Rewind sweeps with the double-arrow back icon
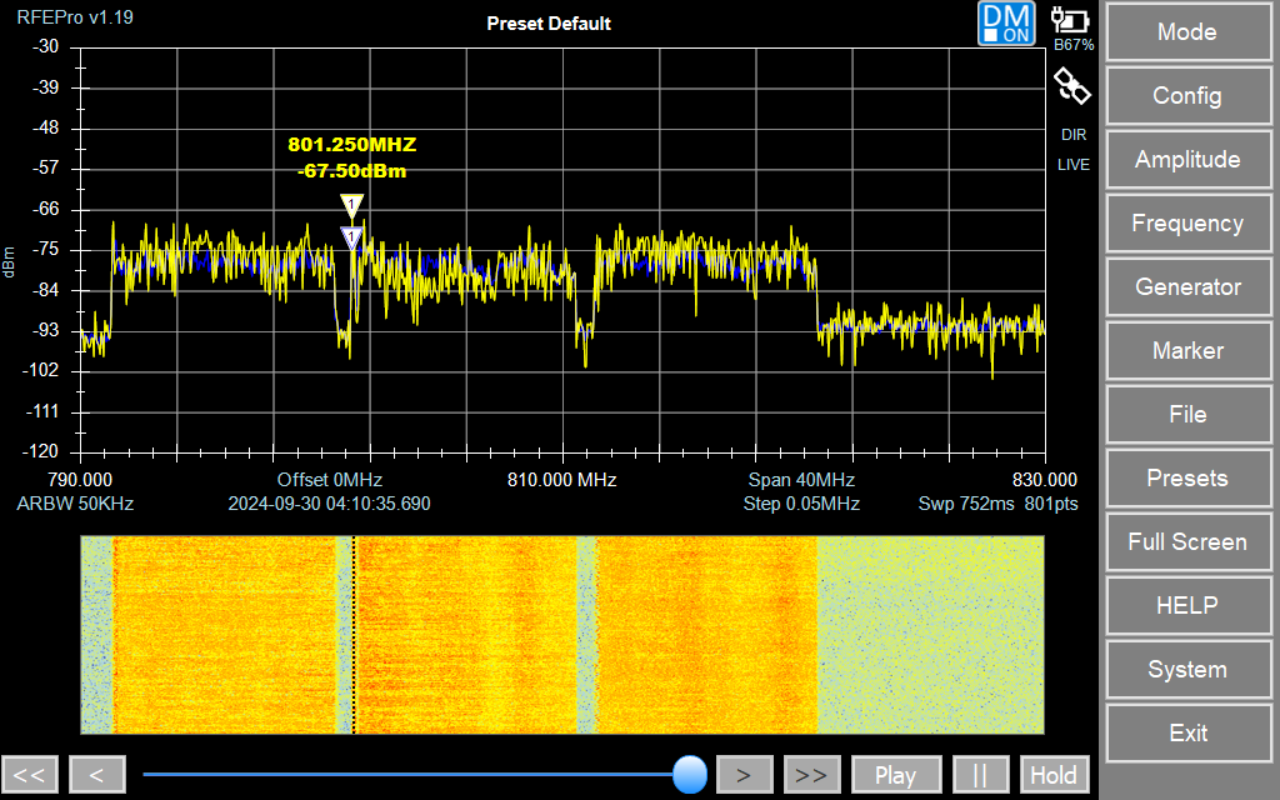The image size is (1280, 800). 30,773
